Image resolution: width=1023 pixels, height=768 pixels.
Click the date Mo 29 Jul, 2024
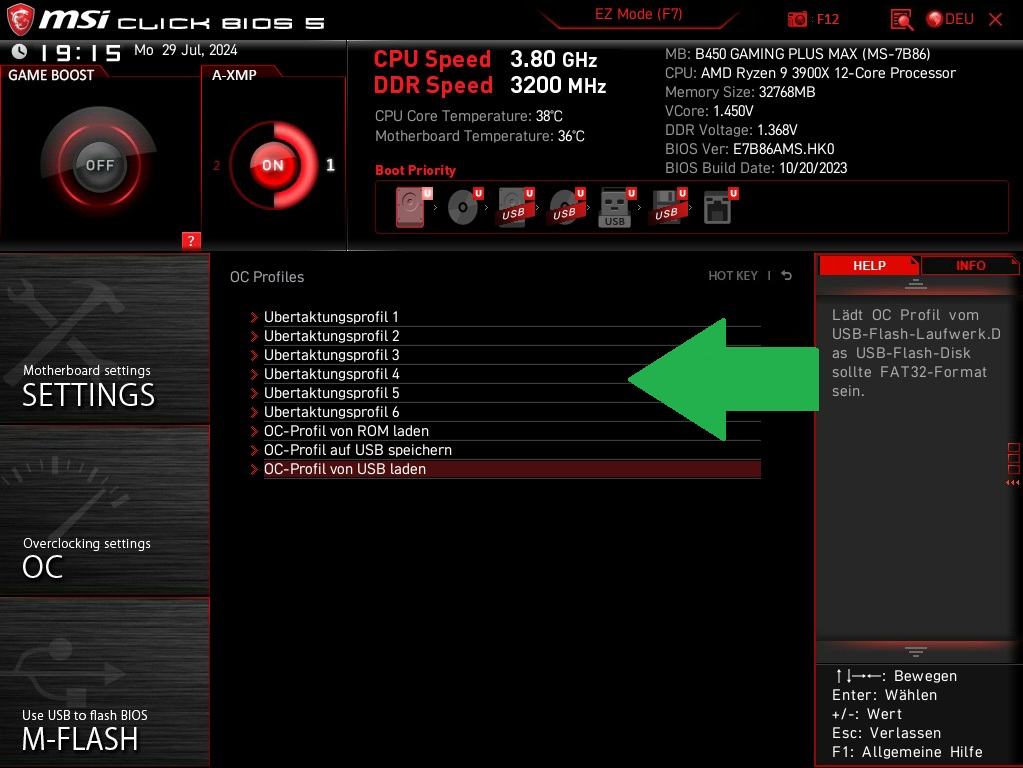[185, 50]
